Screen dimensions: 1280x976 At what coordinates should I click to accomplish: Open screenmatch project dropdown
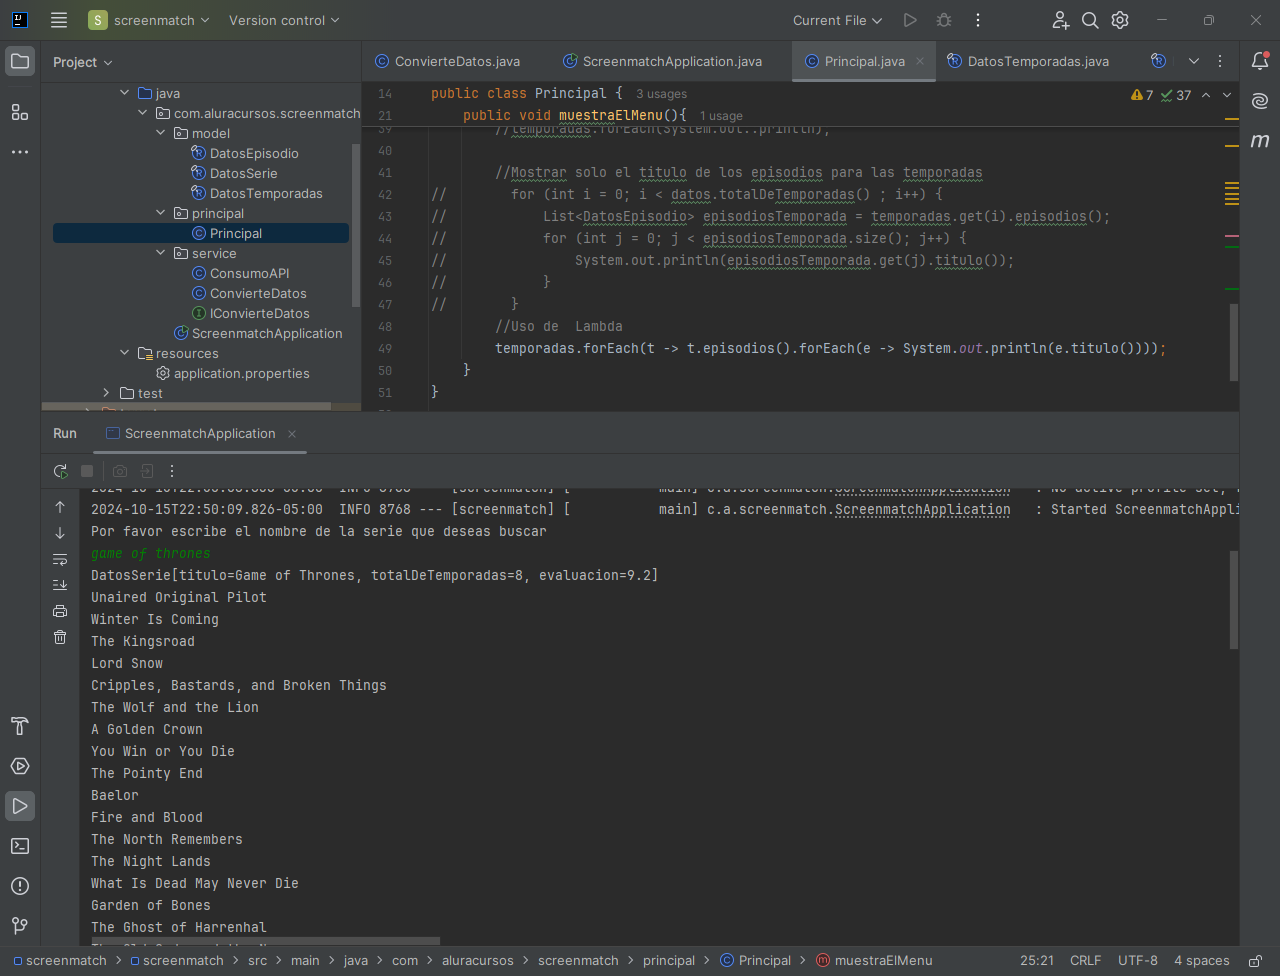tap(150, 20)
